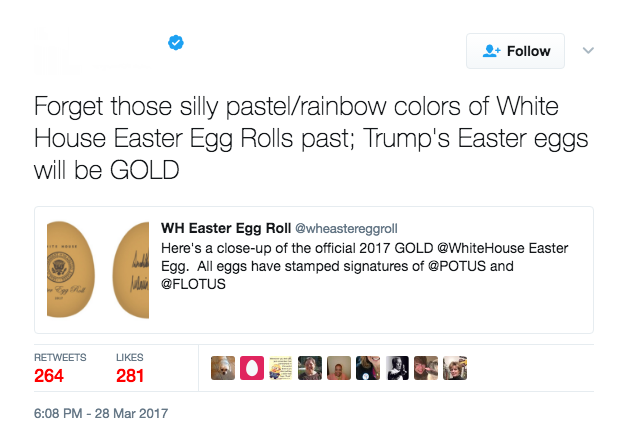This screenshot has height=426, width=630.
Task: Click the main tweet text about GOLD eggs
Action: [x=295, y=138]
